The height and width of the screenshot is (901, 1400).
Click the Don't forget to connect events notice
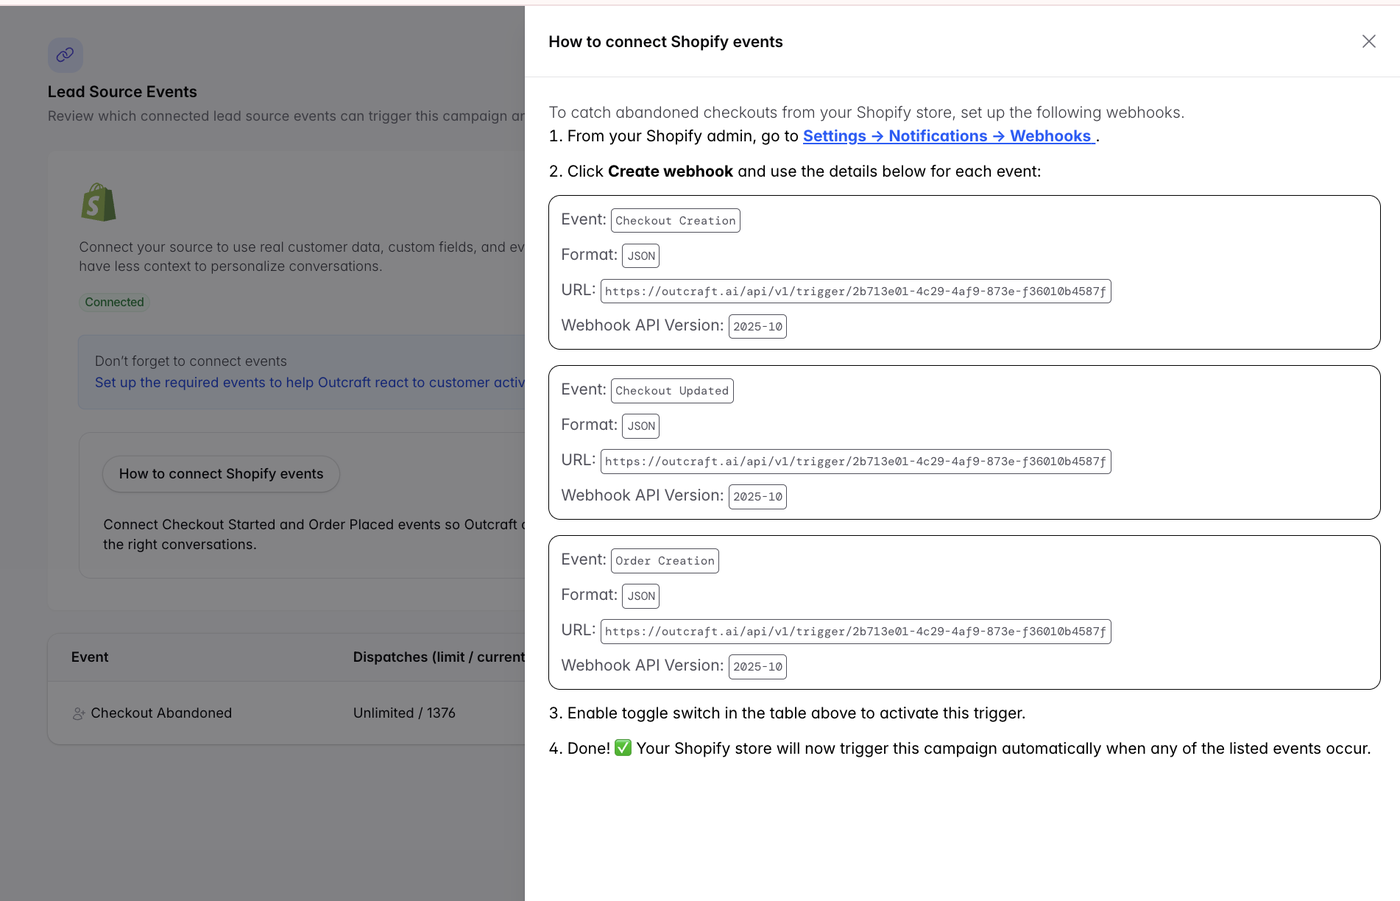pyautogui.click(x=301, y=372)
